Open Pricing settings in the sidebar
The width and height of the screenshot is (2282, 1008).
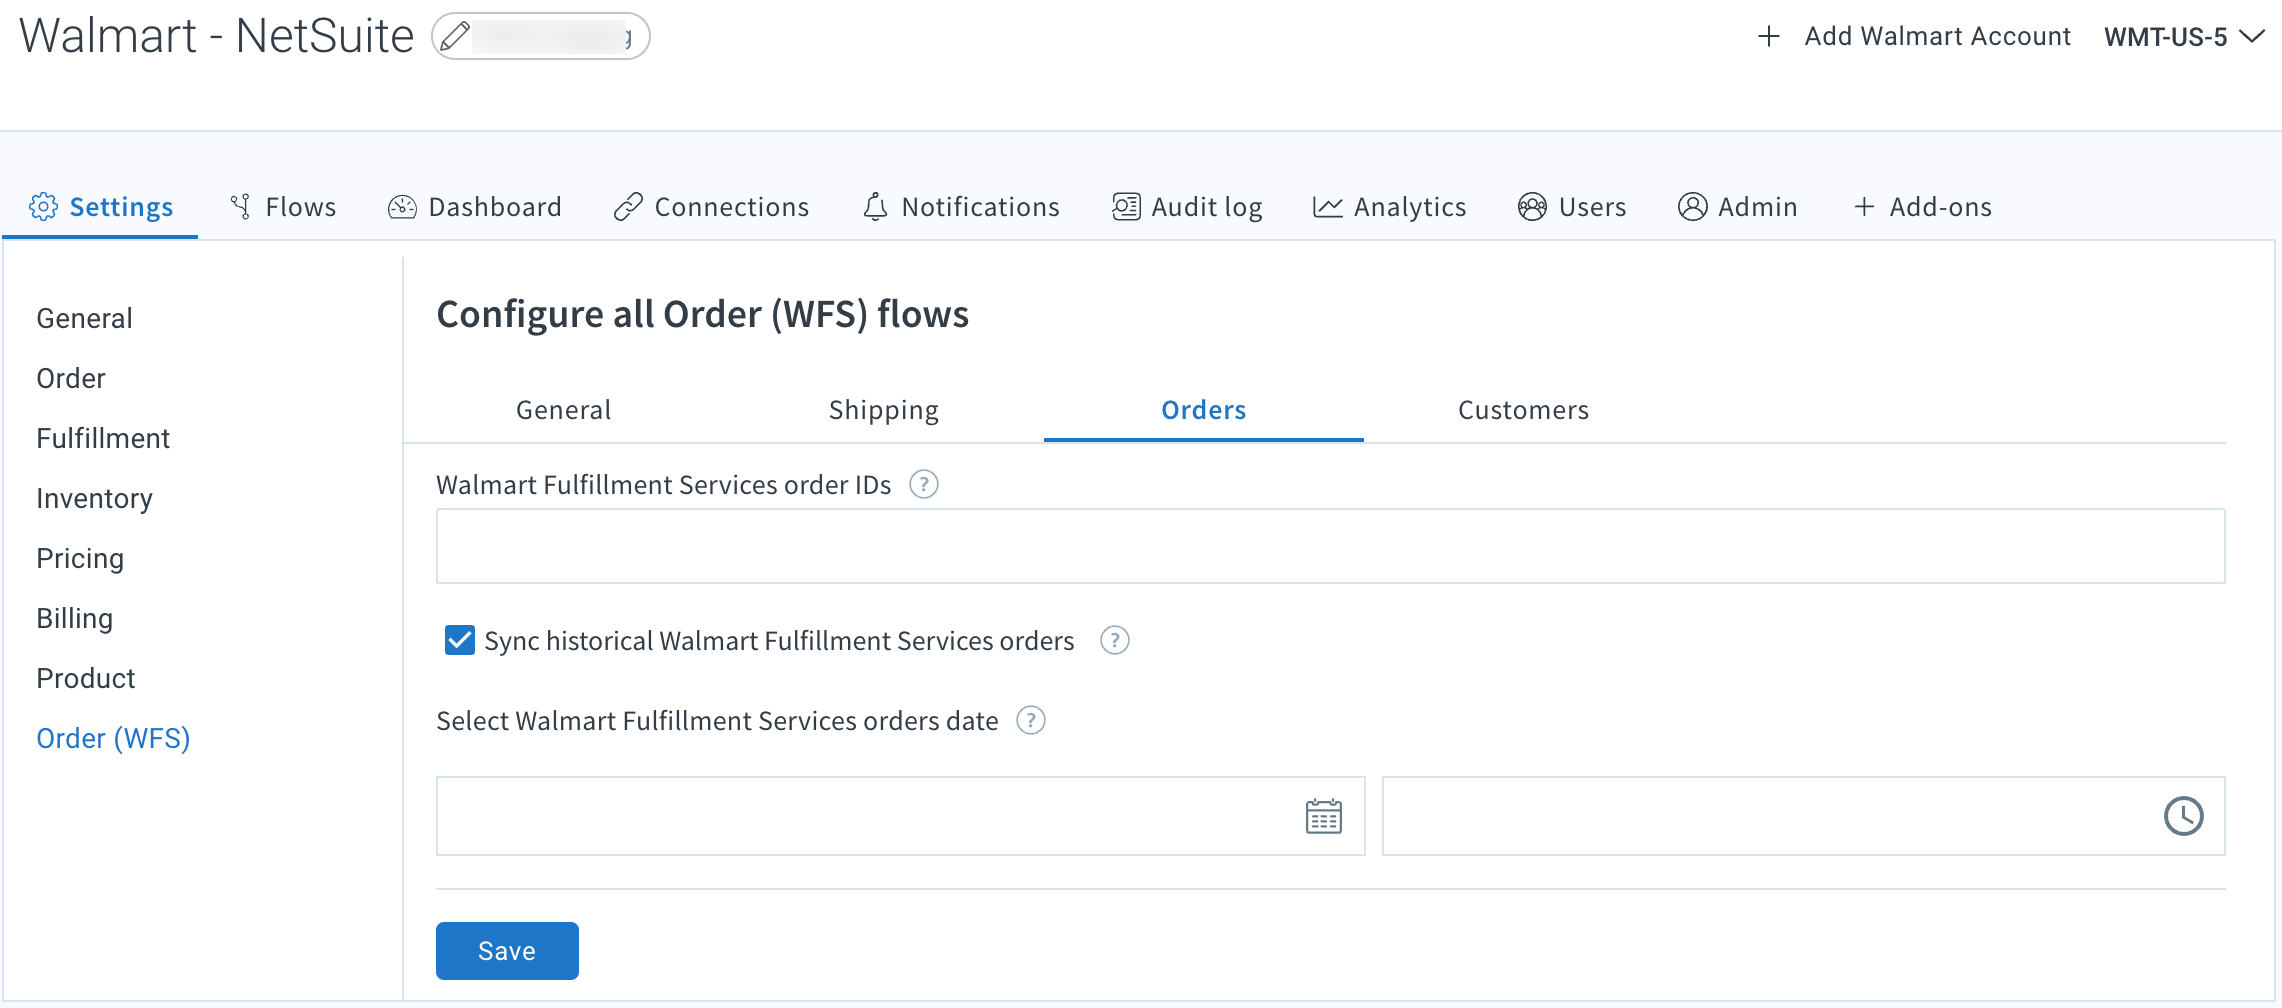80,558
